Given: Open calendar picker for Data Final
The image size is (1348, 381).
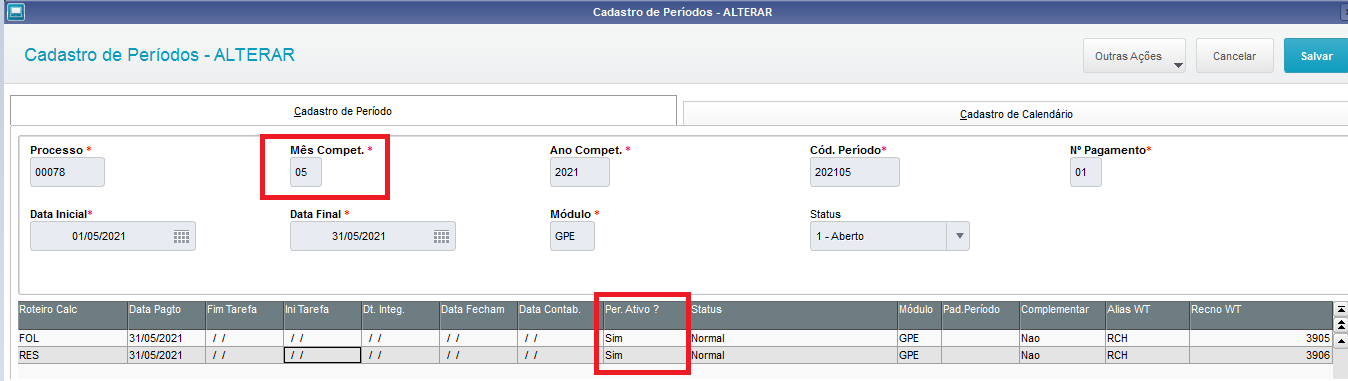Looking at the screenshot, I should 441,236.
